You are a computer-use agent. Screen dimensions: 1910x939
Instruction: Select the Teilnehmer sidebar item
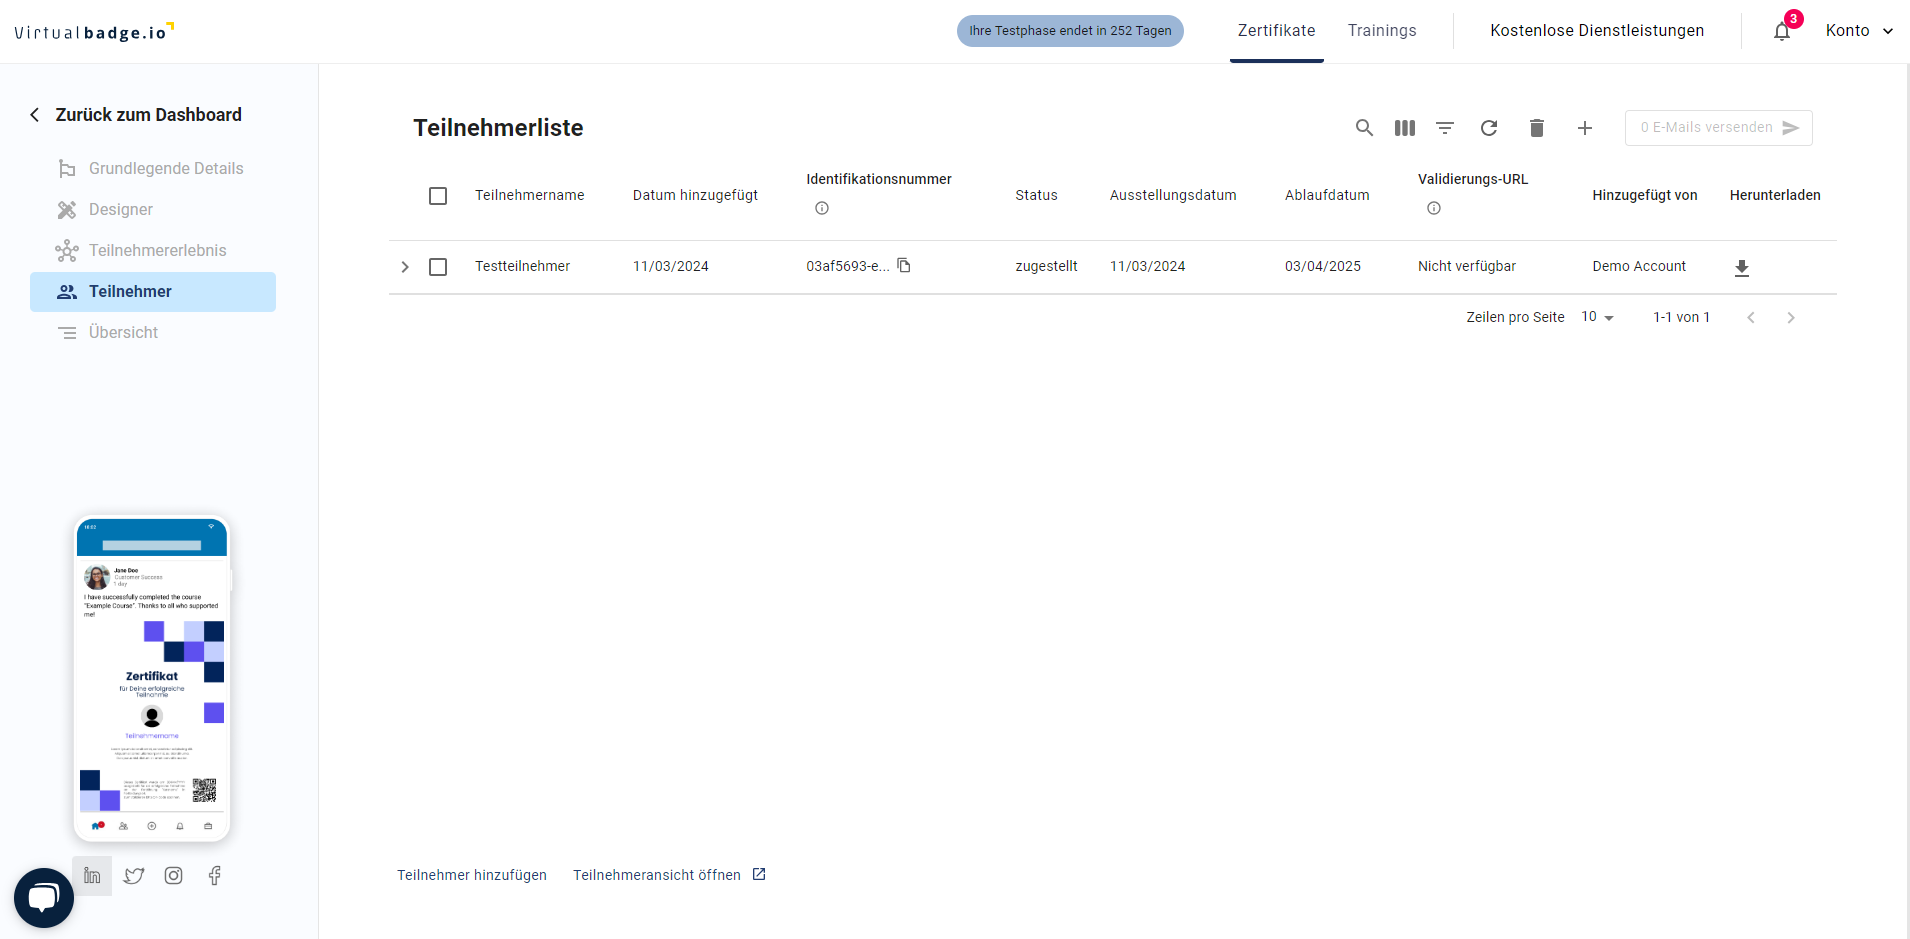pyautogui.click(x=153, y=292)
